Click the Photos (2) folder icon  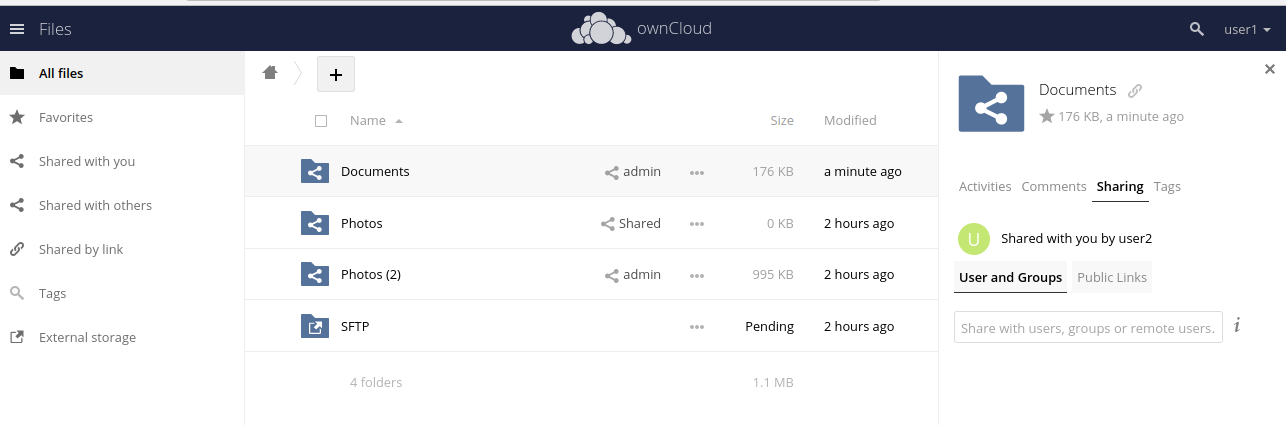(315, 274)
